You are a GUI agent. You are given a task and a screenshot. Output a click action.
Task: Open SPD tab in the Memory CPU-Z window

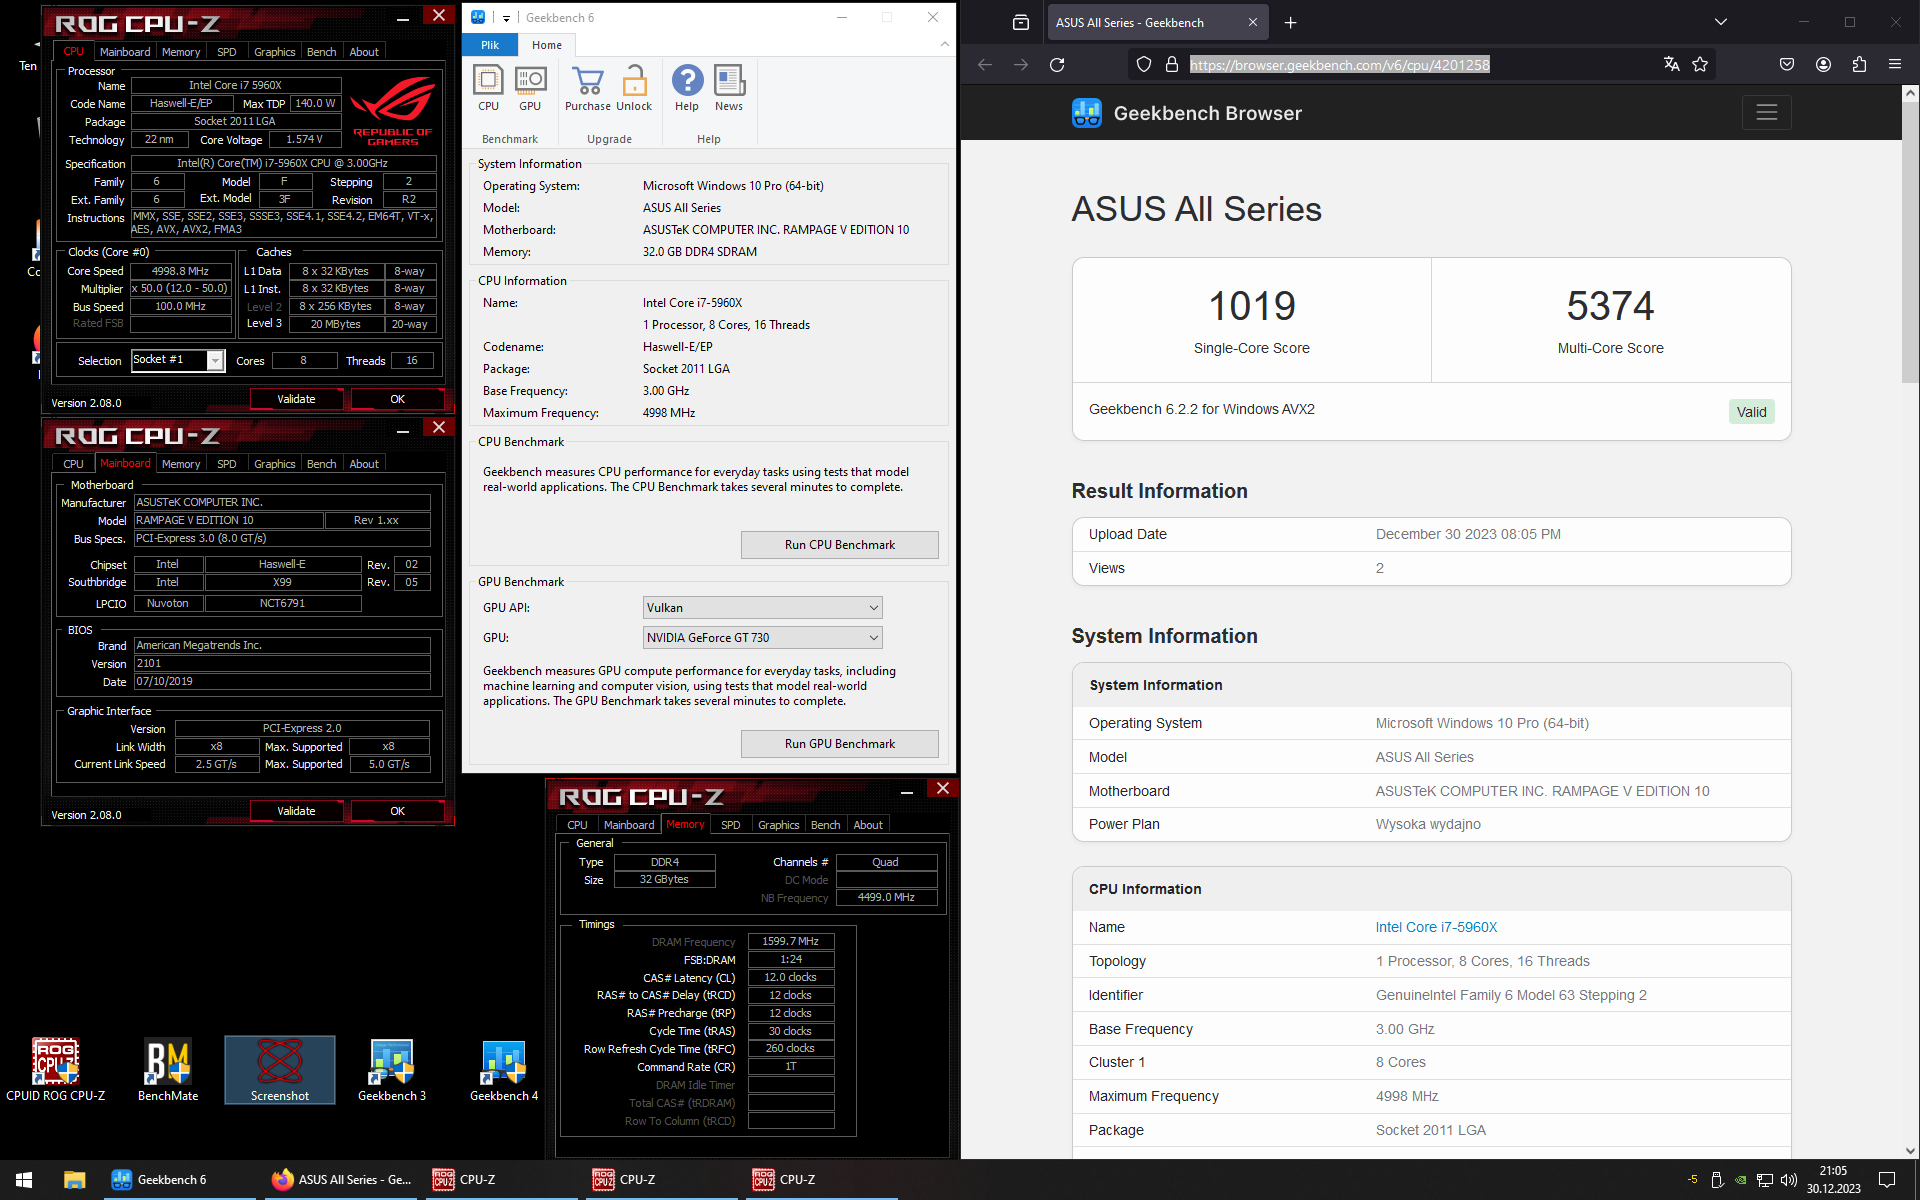click(x=731, y=825)
